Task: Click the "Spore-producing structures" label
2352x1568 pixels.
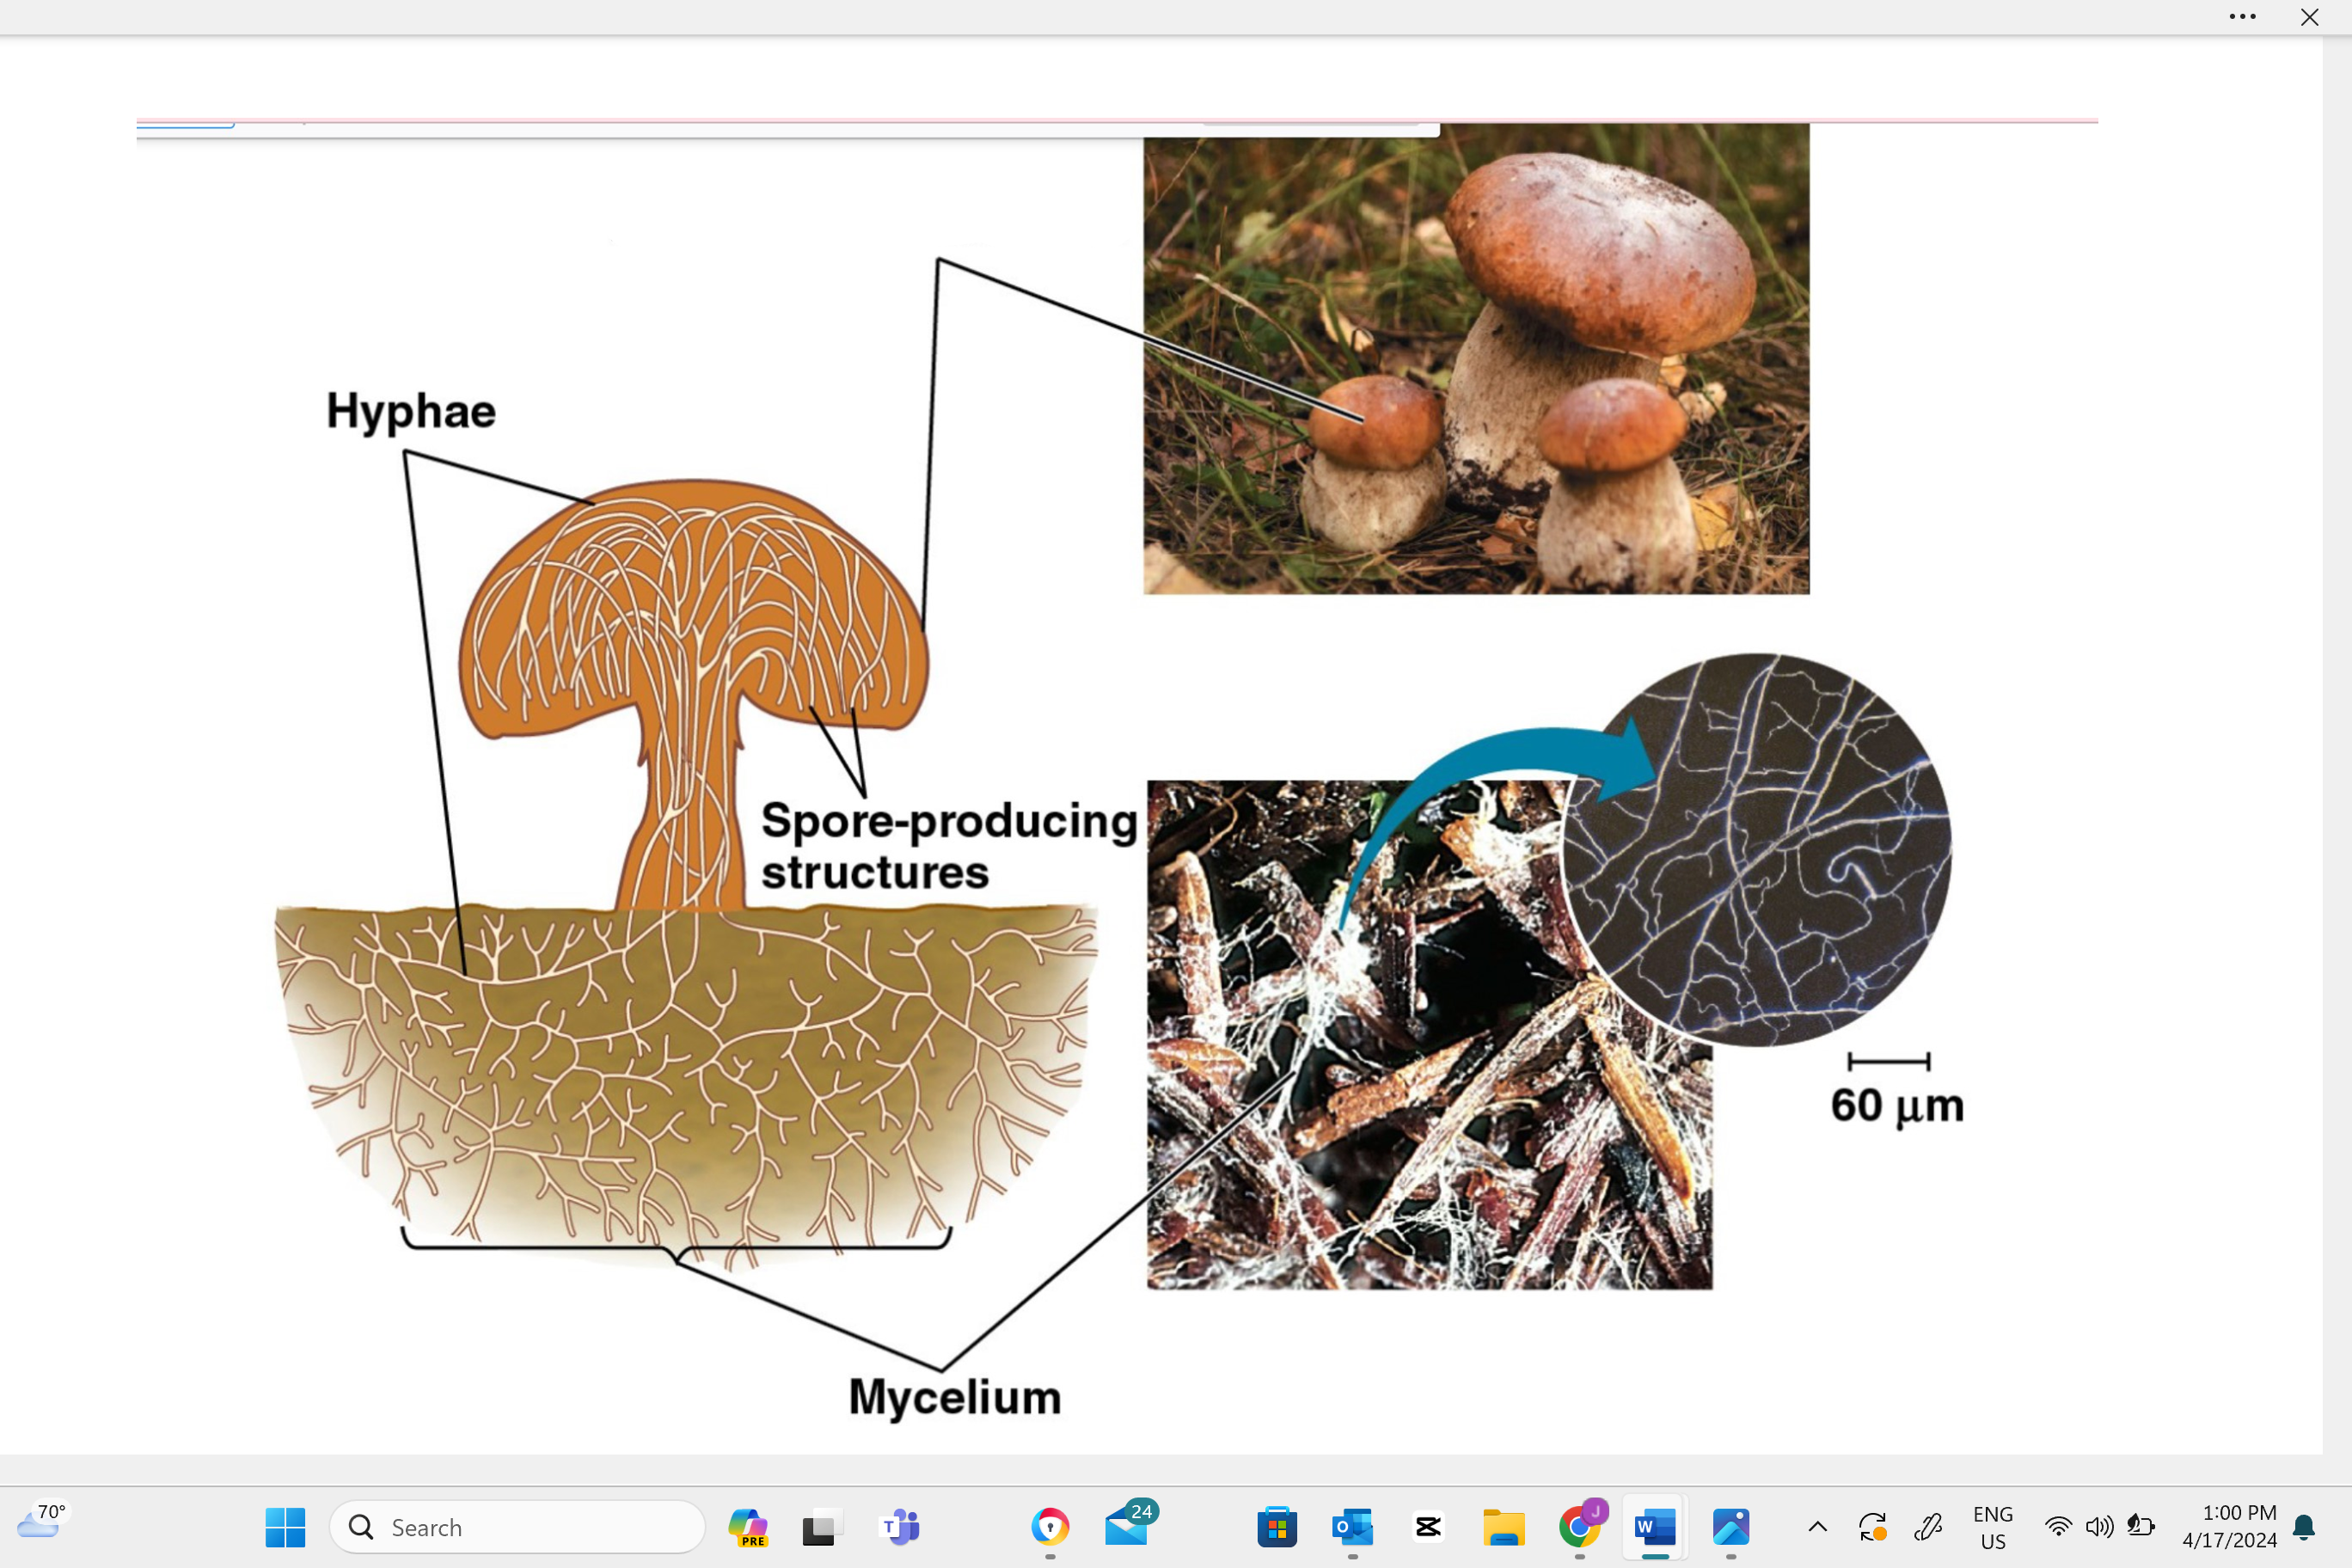Action: 949,846
